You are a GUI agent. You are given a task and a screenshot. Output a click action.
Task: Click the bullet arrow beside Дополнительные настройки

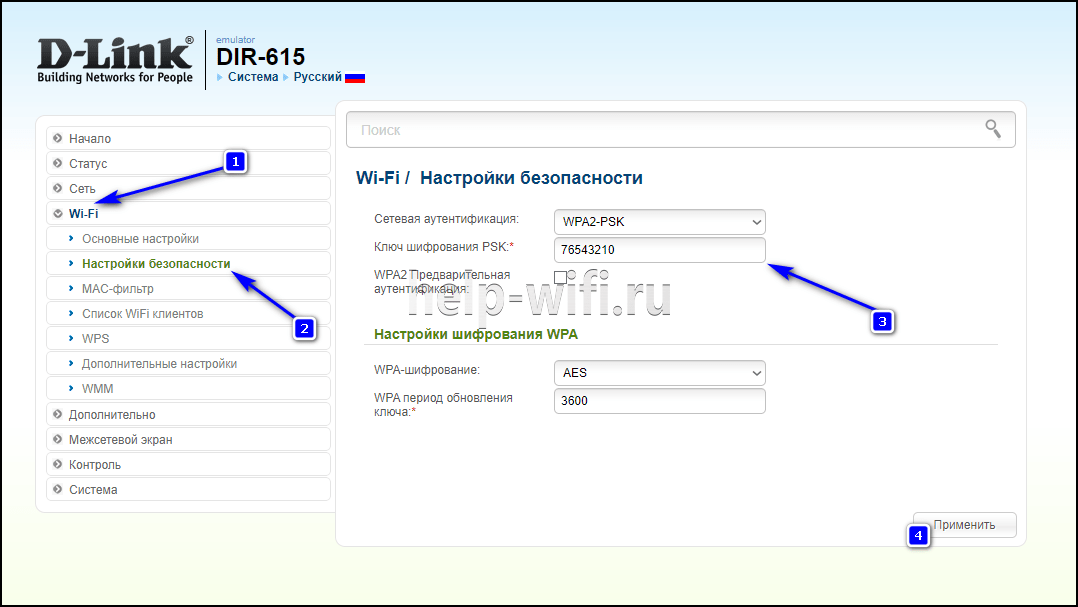pyautogui.click(x=71, y=364)
